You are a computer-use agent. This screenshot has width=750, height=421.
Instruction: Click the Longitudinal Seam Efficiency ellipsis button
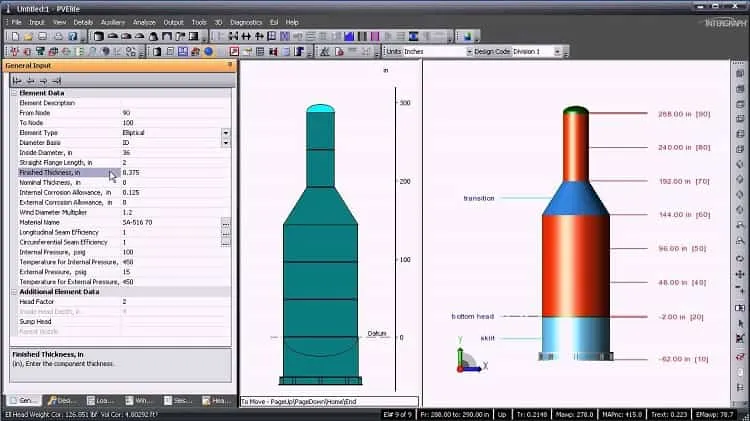[x=225, y=233]
